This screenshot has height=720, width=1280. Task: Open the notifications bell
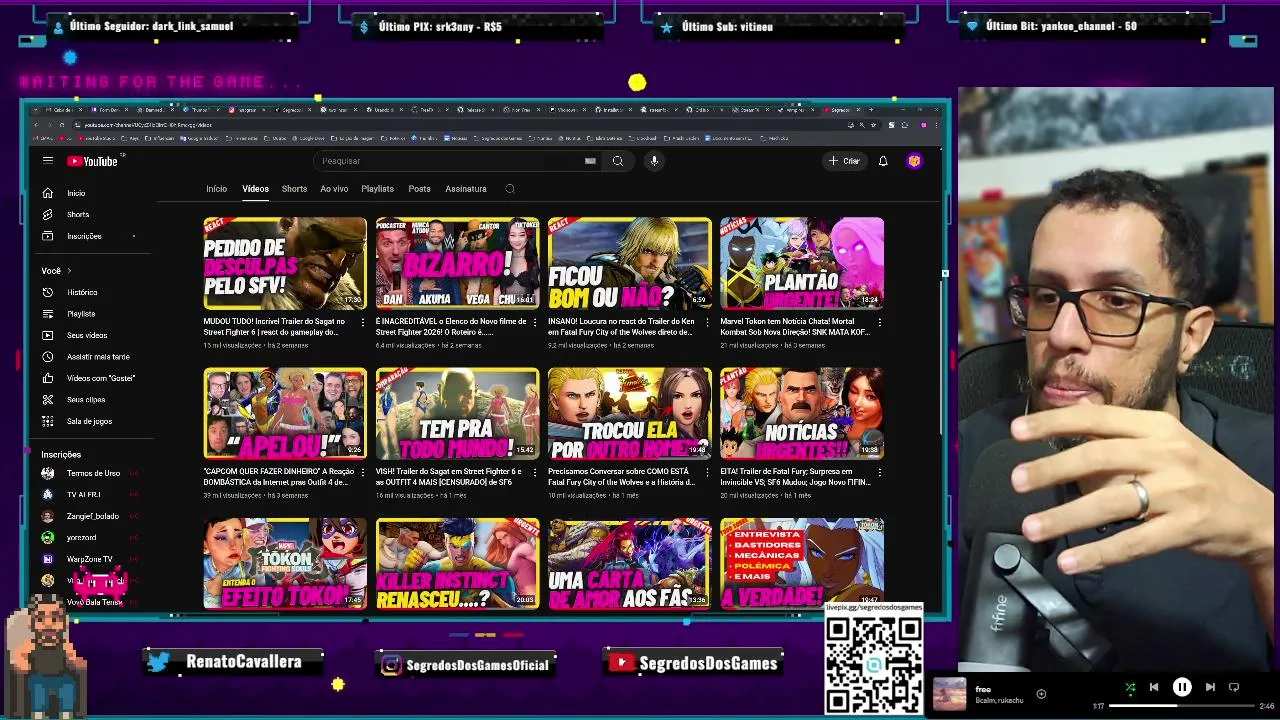[883, 161]
